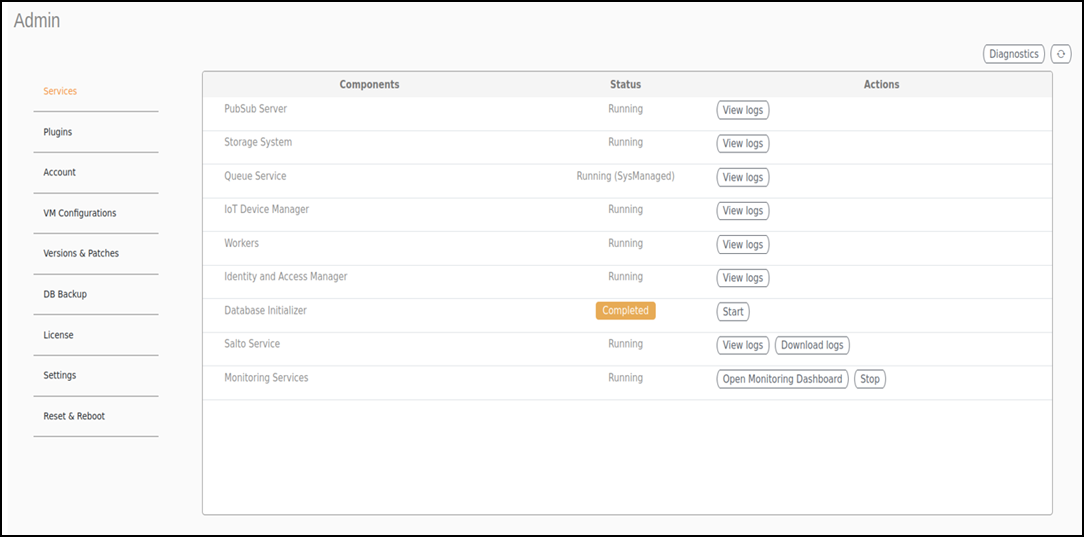Click the refresh icon beside Diagnostics
The width and height of the screenshot is (1084, 537).
1060,54
